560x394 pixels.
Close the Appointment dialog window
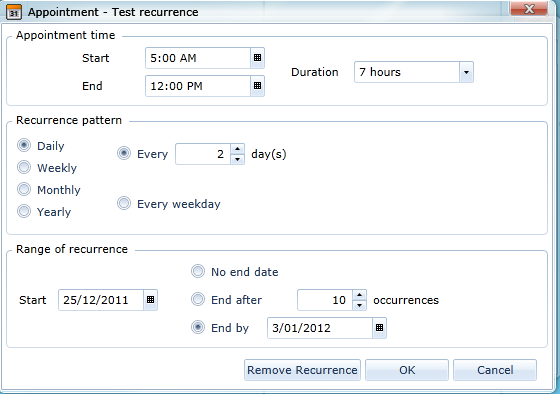529,9
